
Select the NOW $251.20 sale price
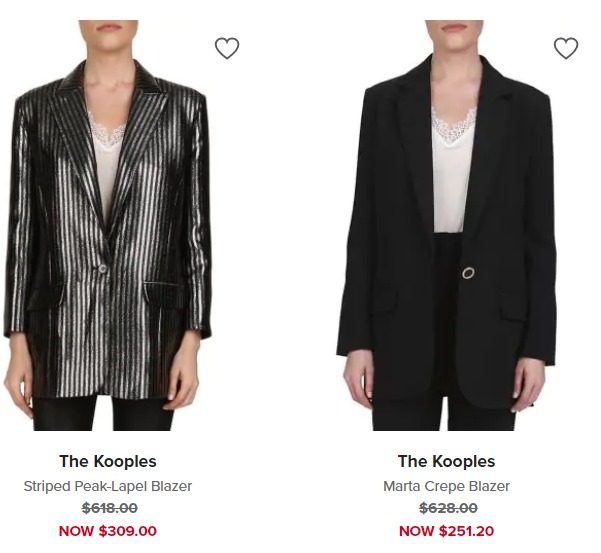click(x=447, y=531)
